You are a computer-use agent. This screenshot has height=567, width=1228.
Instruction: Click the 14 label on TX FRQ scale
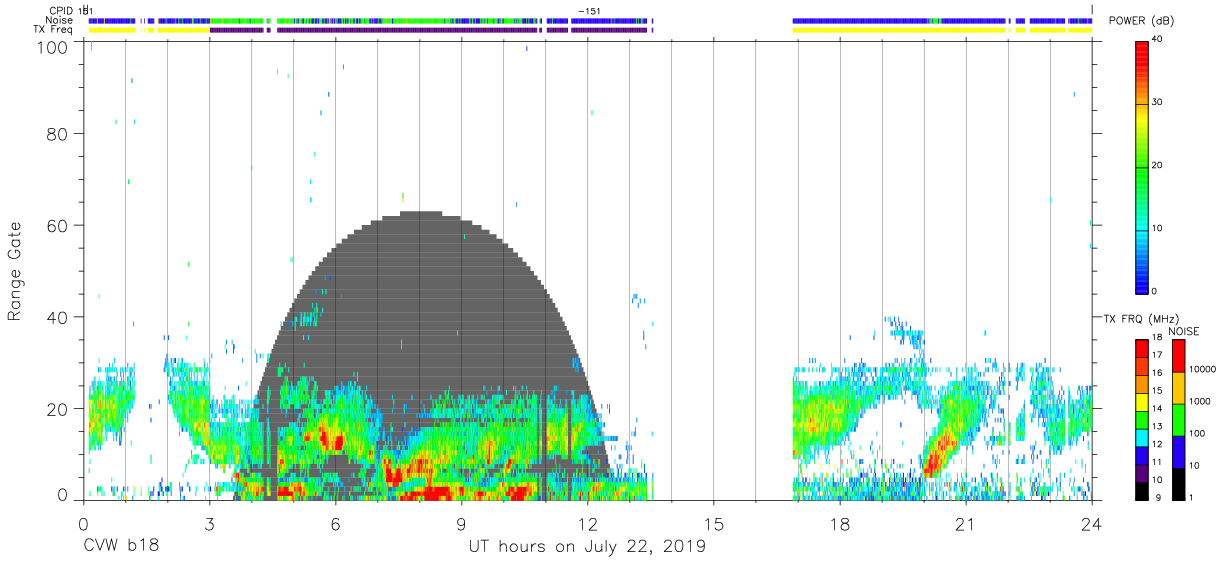(x=1157, y=409)
